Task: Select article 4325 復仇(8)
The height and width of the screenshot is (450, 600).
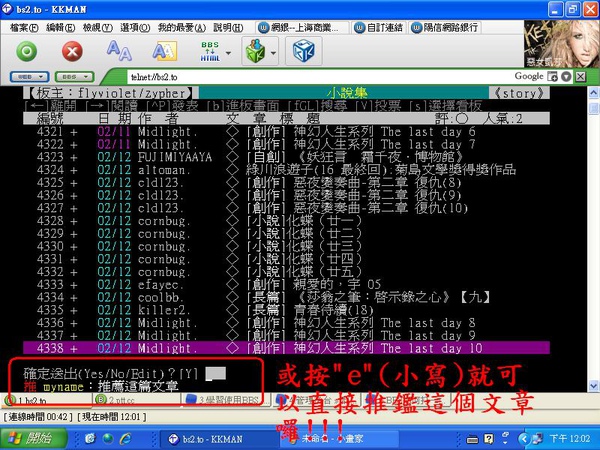Action: [286, 183]
